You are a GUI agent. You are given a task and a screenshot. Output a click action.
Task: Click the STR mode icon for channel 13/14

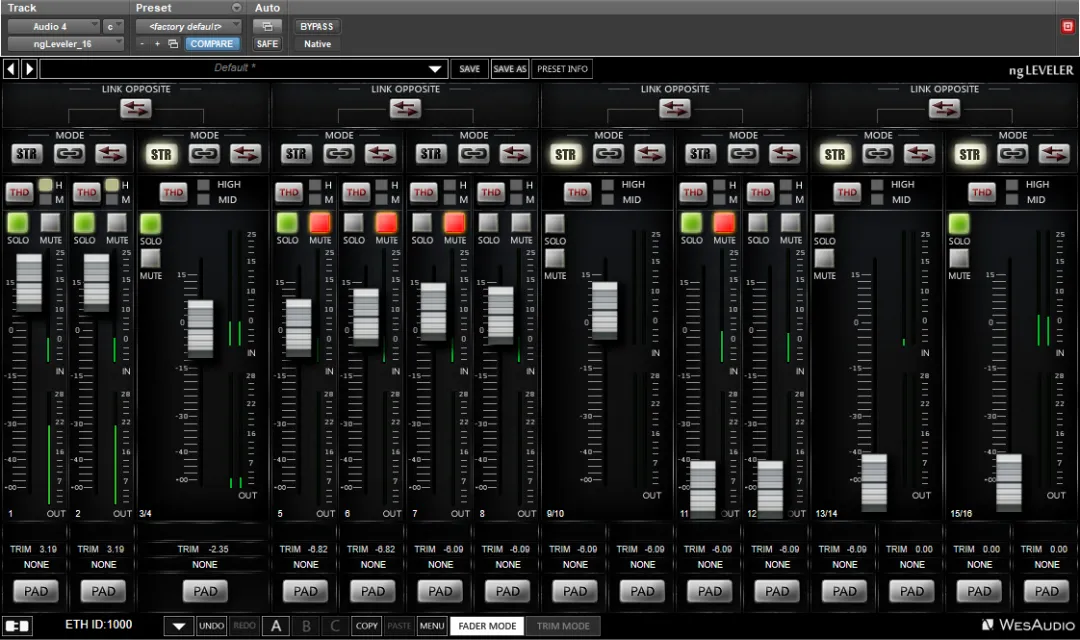click(835, 154)
